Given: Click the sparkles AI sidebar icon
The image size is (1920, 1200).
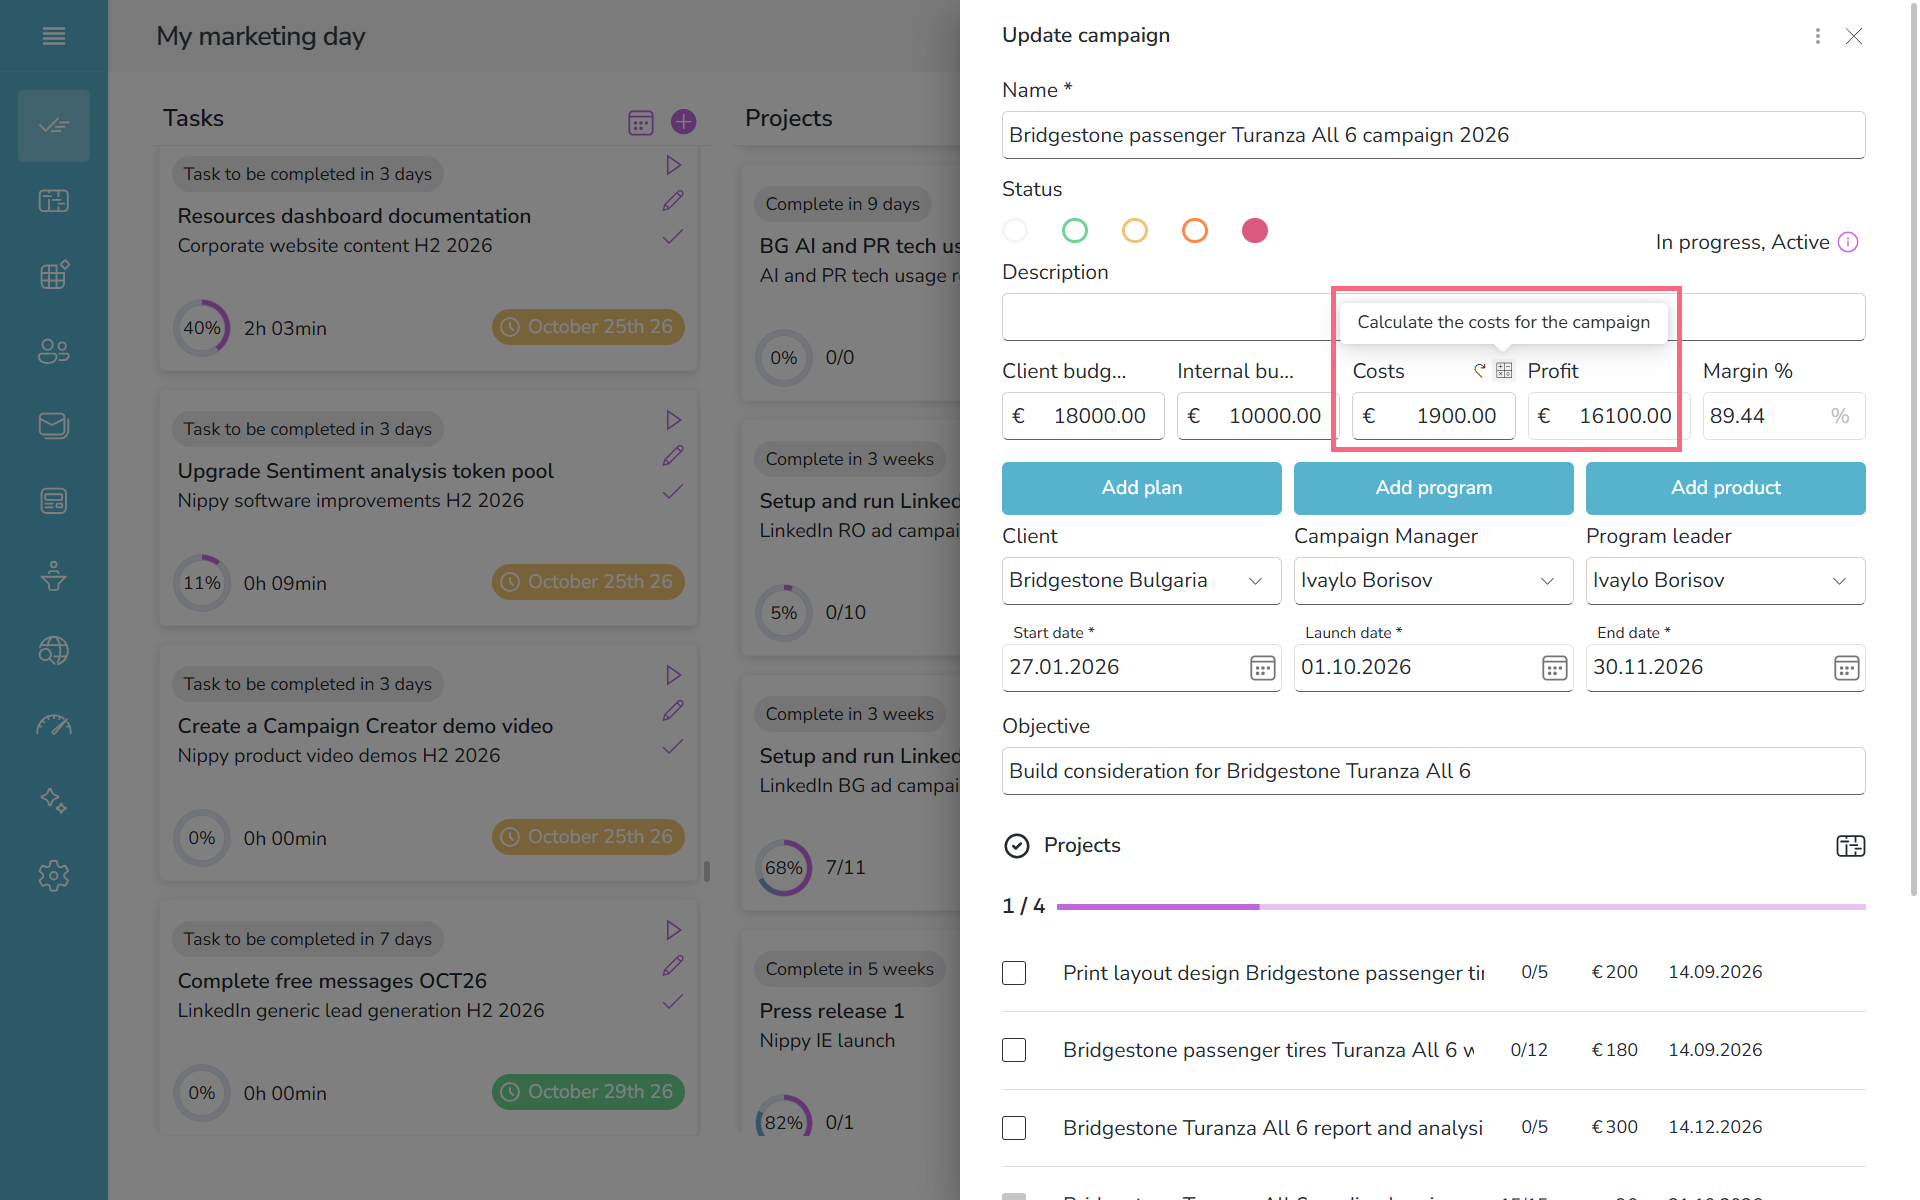Looking at the screenshot, I should pos(54,801).
